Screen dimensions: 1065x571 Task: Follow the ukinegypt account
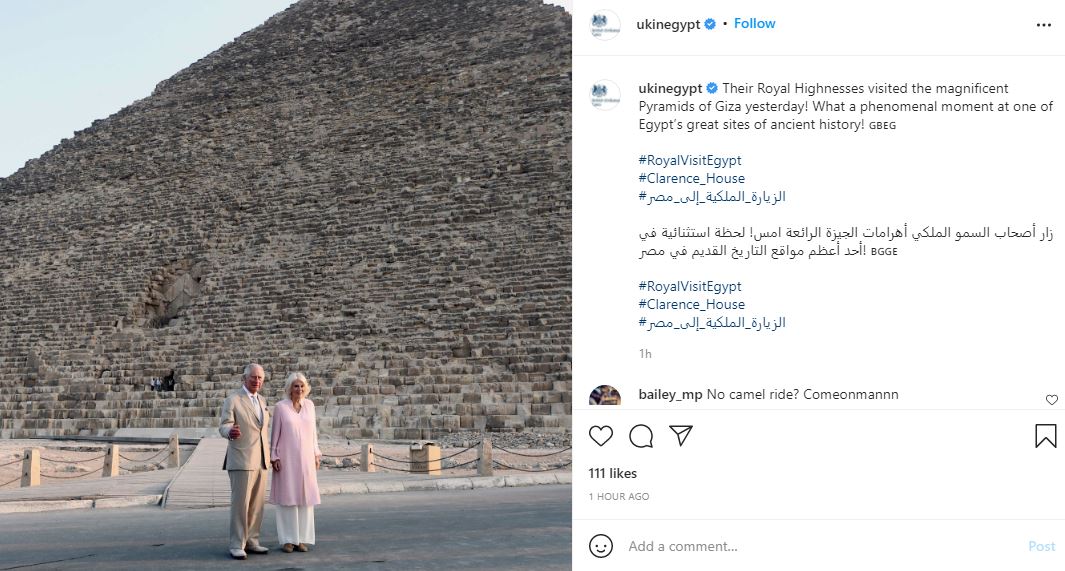(754, 23)
